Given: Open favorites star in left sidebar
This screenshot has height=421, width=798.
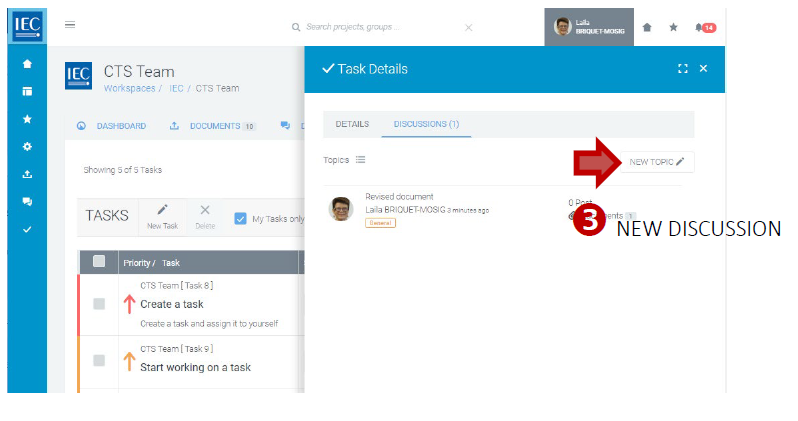Looking at the screenshot, I should tap(27, 119).
